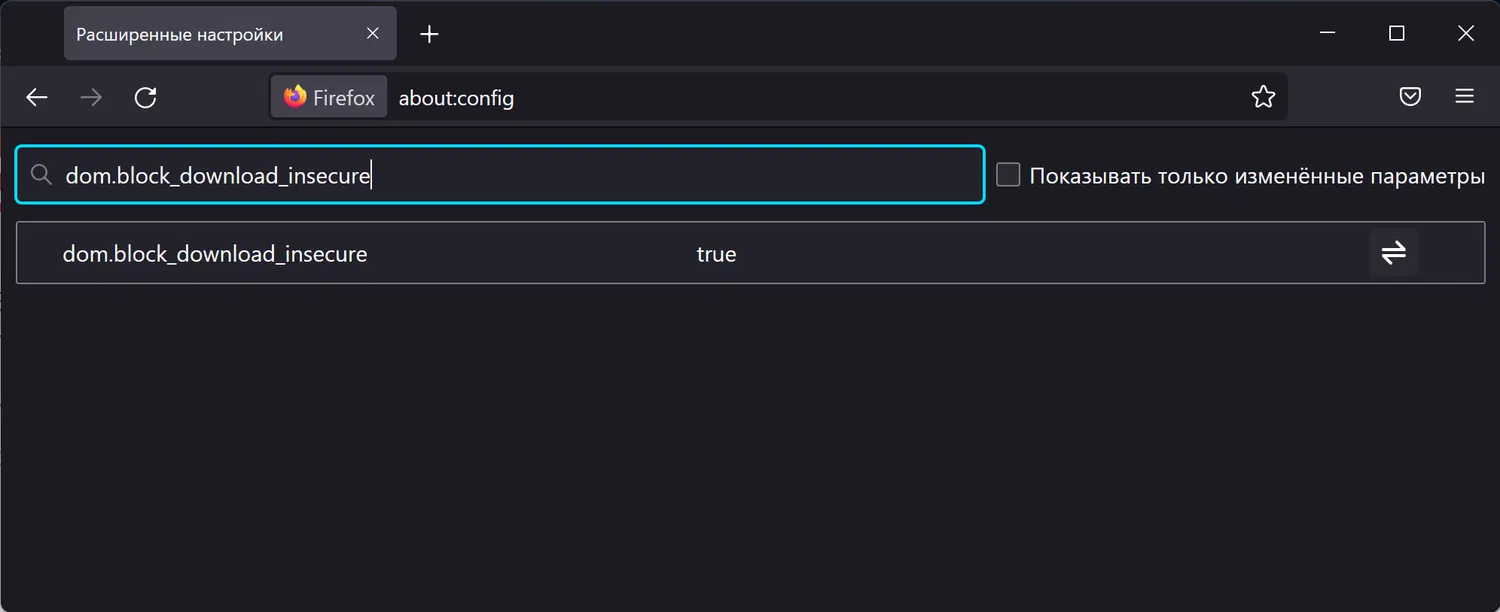Toggle the dom.block_download_insecure value
This screenshot has width=1500, height=612.
point(1393,253)
